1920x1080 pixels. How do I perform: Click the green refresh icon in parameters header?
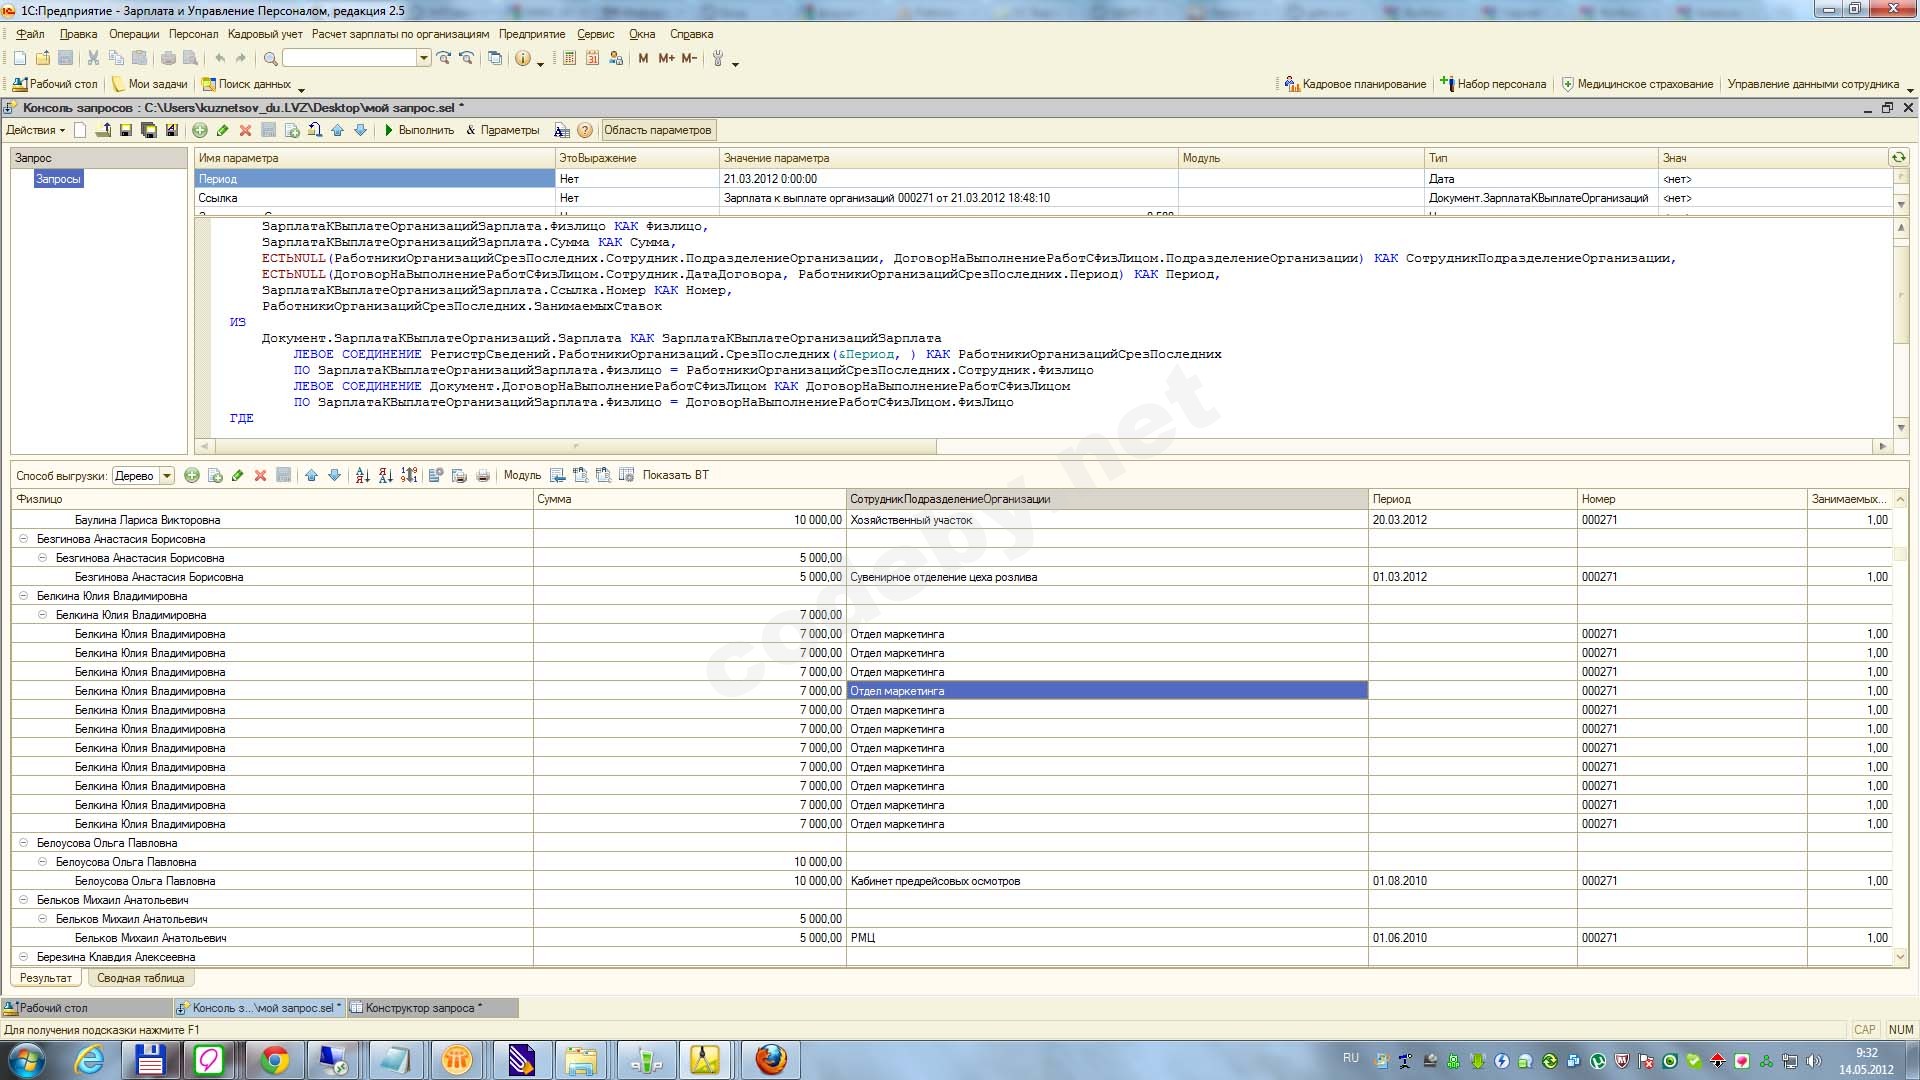click(1898, 157)
